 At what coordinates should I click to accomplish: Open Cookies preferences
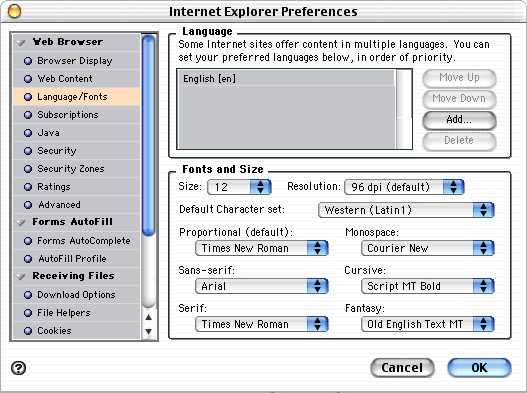(77, 331)
